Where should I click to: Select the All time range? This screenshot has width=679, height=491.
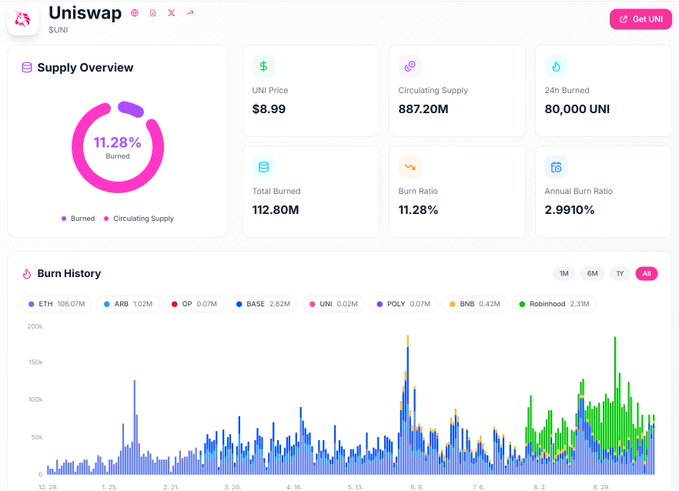[647, 274]
